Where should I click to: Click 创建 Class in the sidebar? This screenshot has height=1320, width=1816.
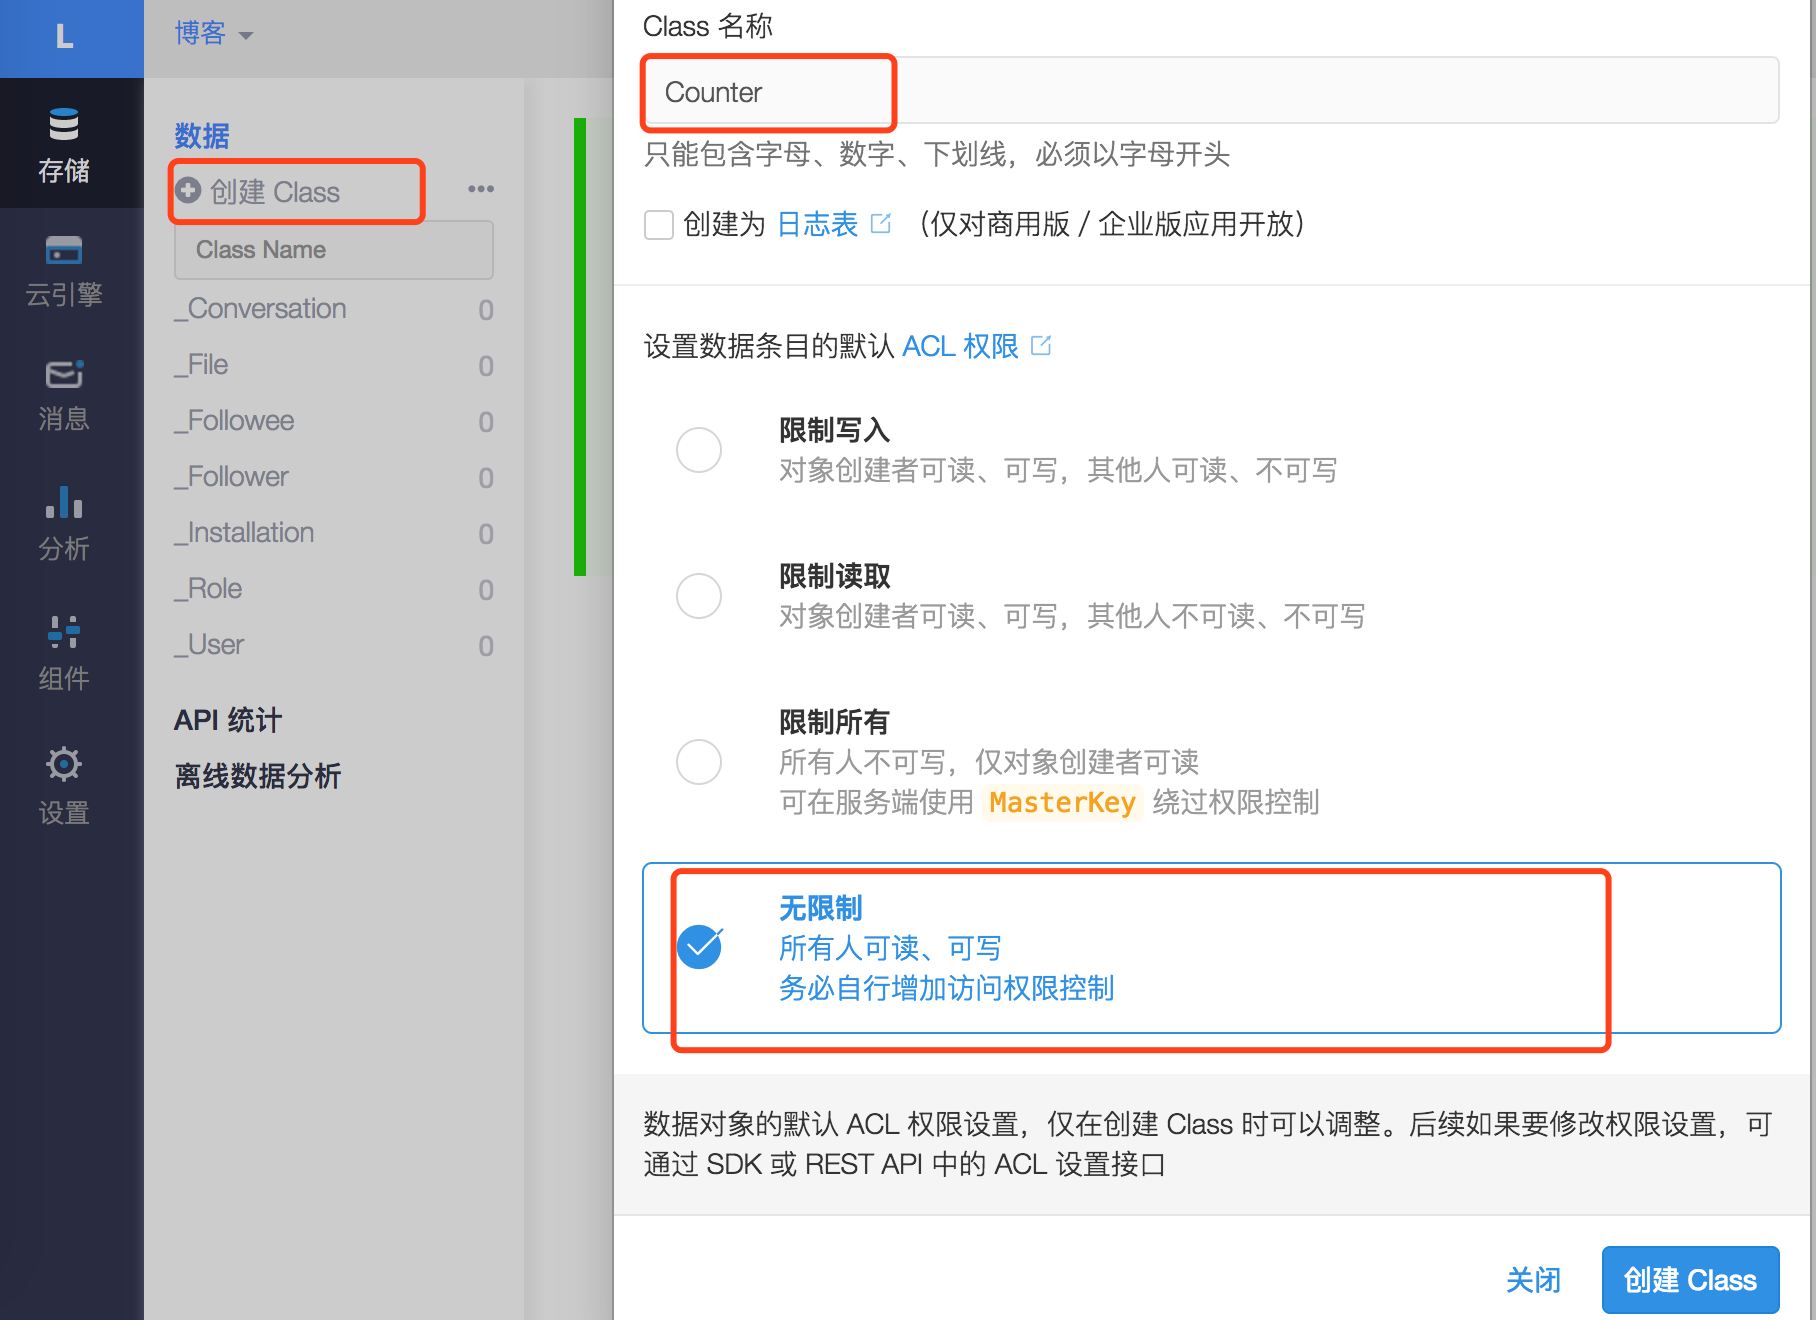pos(275,191)
